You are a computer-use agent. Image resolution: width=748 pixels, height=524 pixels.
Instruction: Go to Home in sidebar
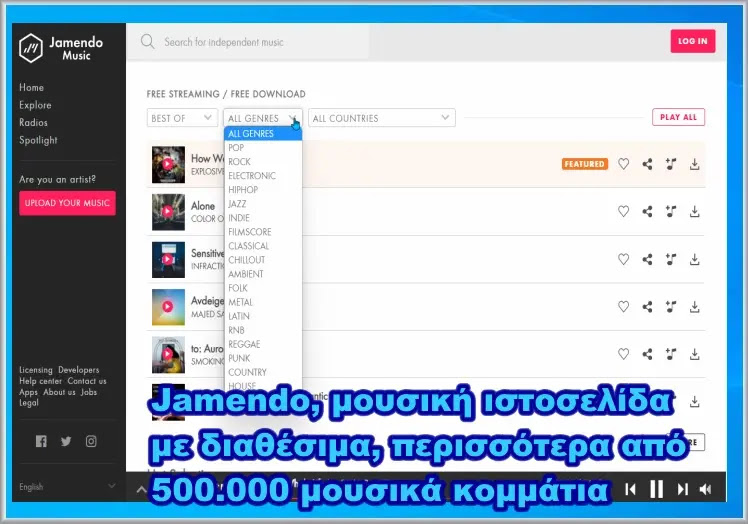point(31,87)
